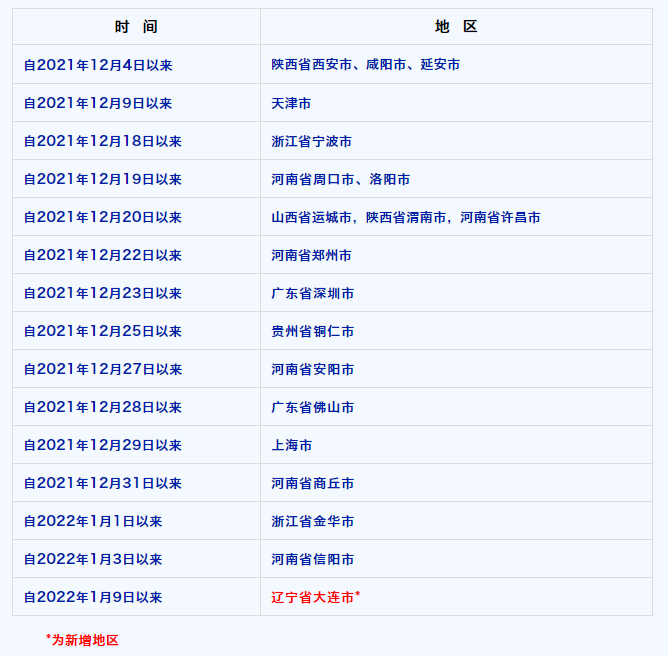Click the 天津市 cell

[x=456, y=103]
